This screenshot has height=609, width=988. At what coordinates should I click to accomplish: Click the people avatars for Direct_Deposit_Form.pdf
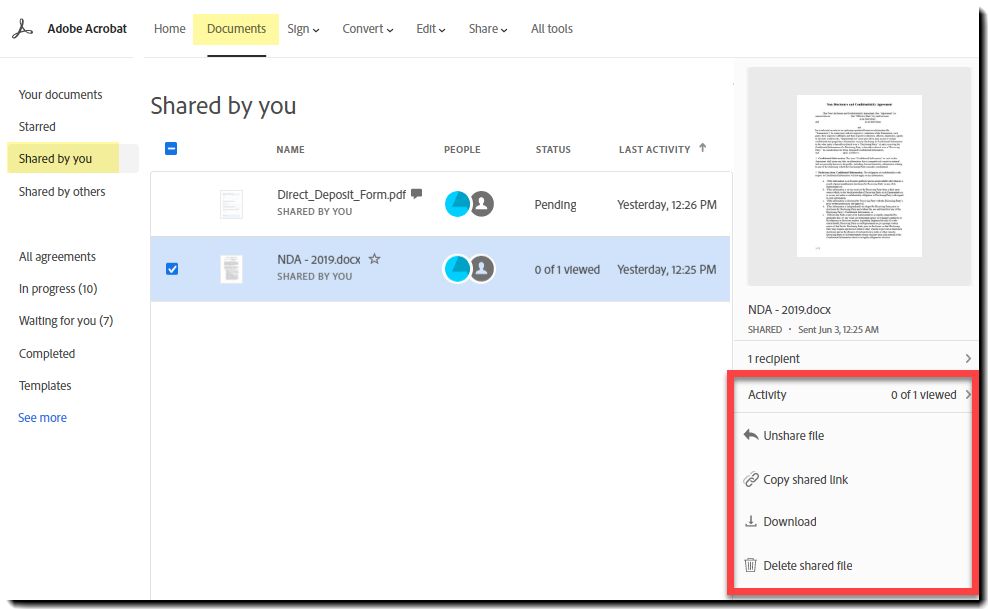tap(469, 204)
